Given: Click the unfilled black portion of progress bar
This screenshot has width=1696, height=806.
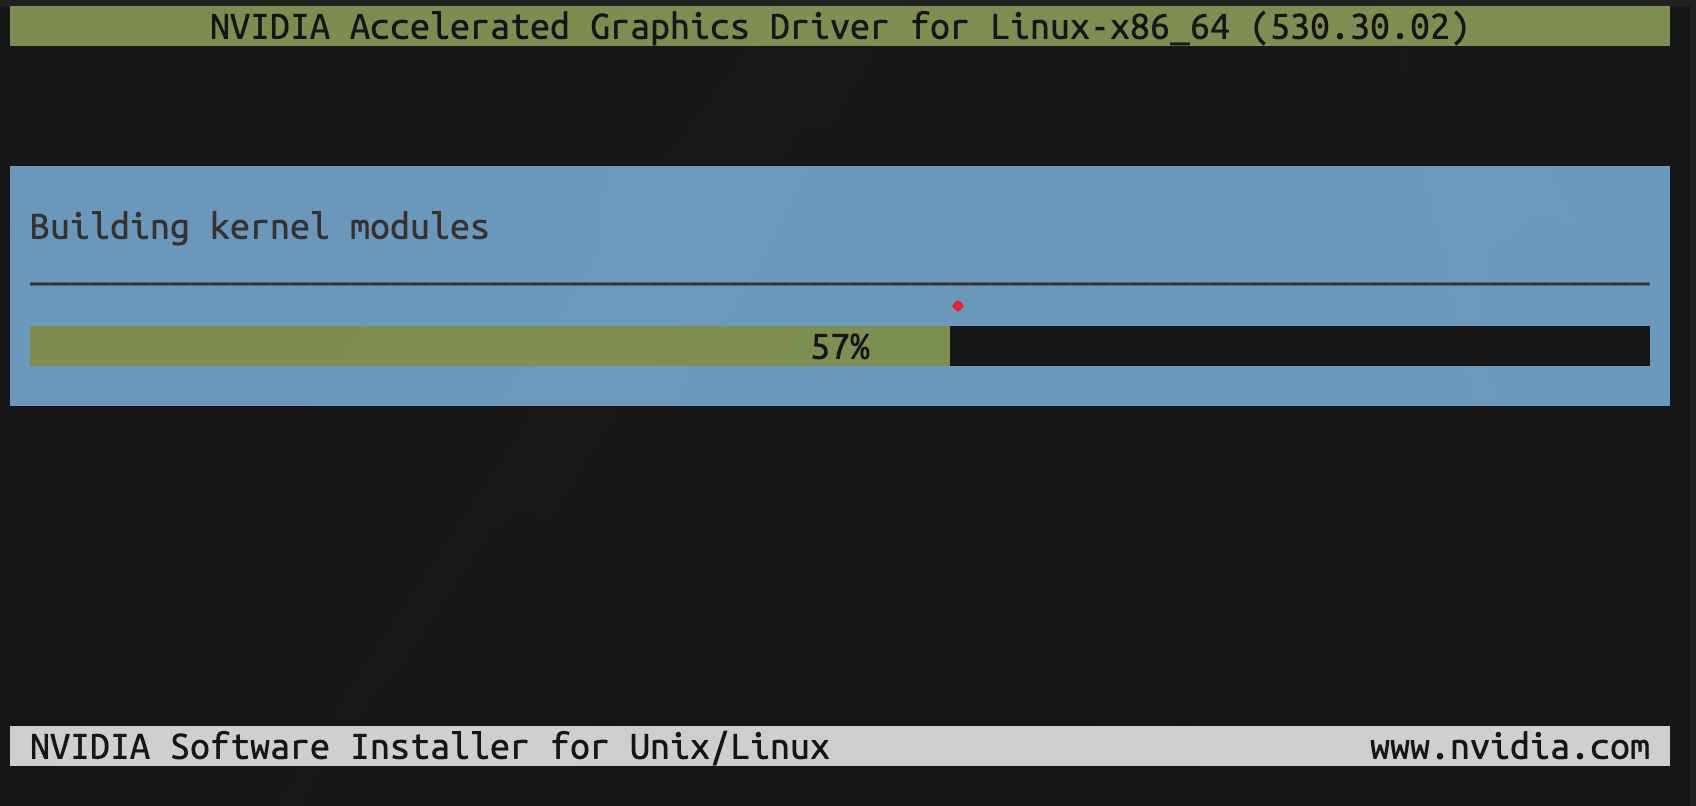Looking at the screenshot, I should (x=1300, y=346).
